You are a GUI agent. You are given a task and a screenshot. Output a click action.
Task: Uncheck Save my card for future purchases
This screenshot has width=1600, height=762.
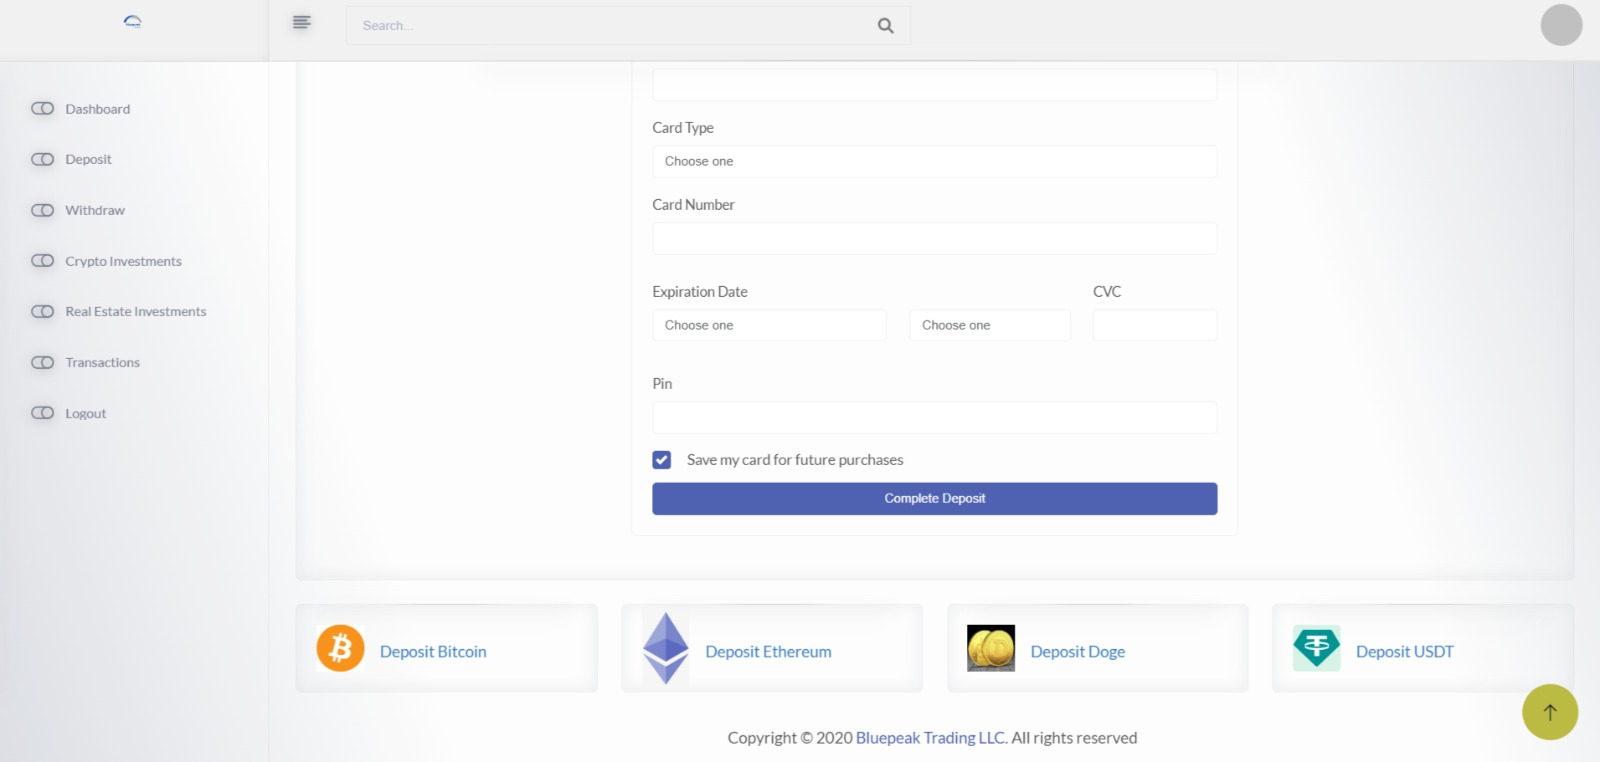click(x=662, y=460)
